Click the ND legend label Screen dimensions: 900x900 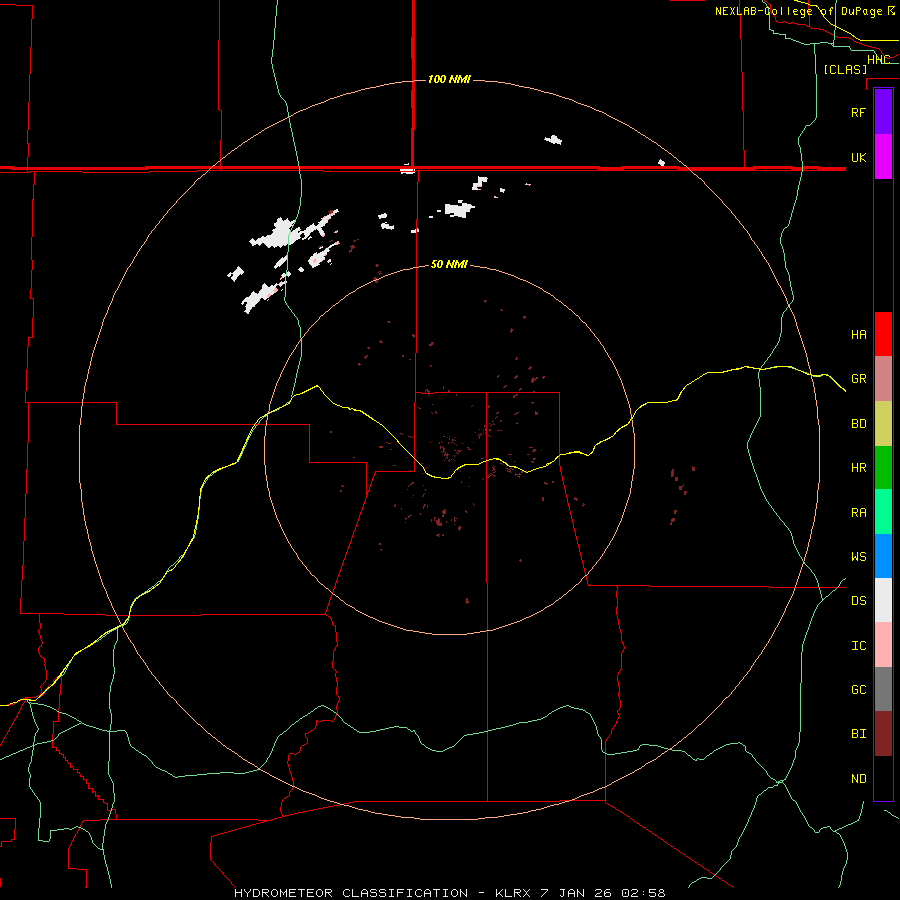pos(858,779)
